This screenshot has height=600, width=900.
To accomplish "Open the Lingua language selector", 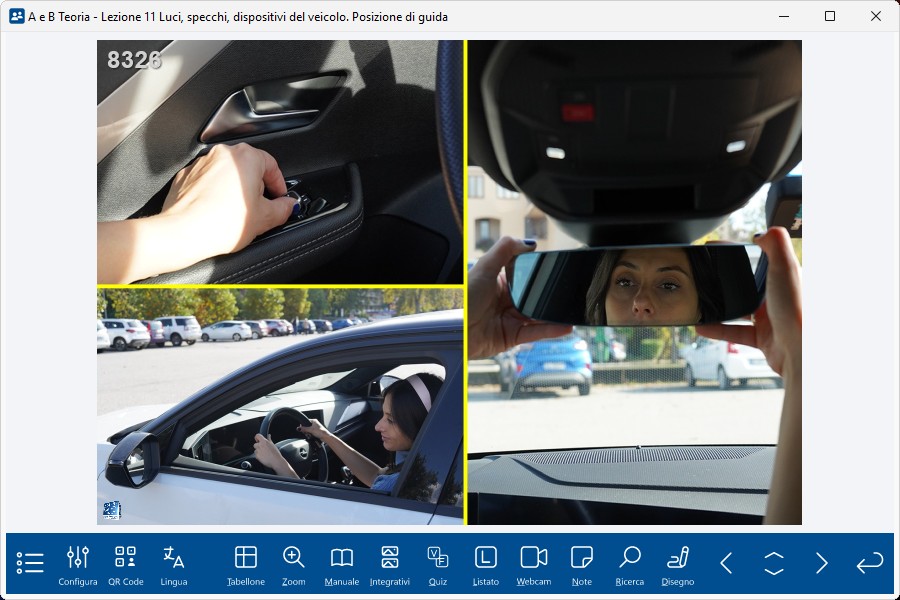I will click(x=174, y=565).
